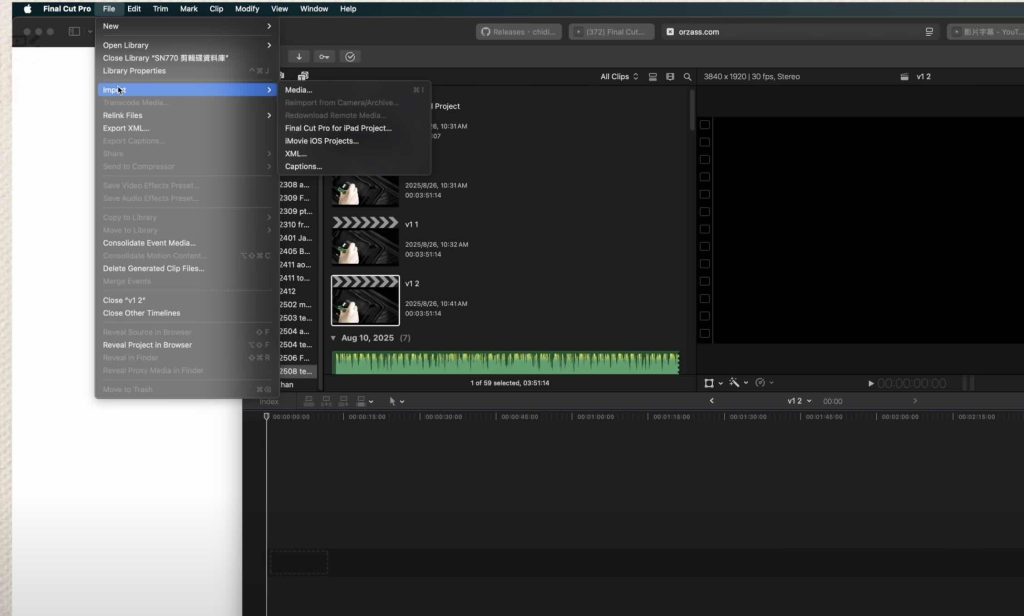Open the Keyword Editor key icon
1024x616 pixels.
pyautogui.click(x=324, y=56)
